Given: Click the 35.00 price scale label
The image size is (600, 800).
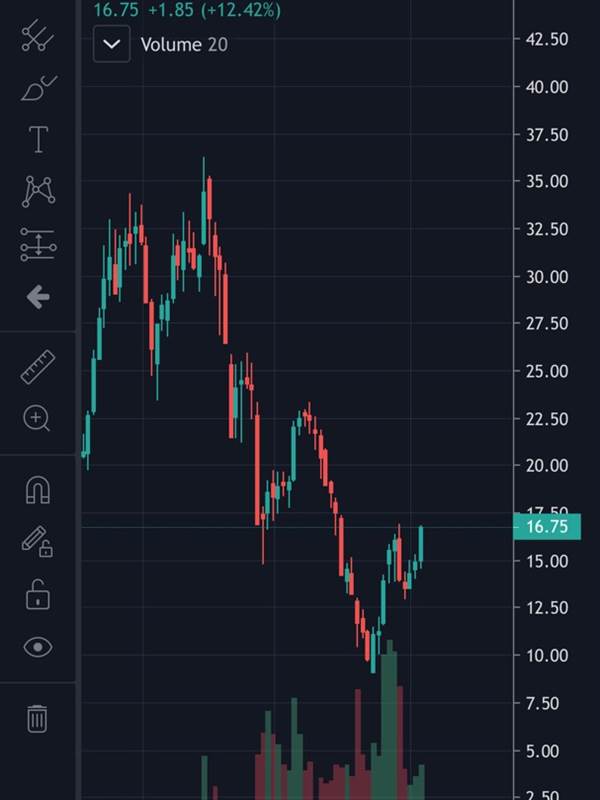Looking at the screenshot, I should (547, 181).
